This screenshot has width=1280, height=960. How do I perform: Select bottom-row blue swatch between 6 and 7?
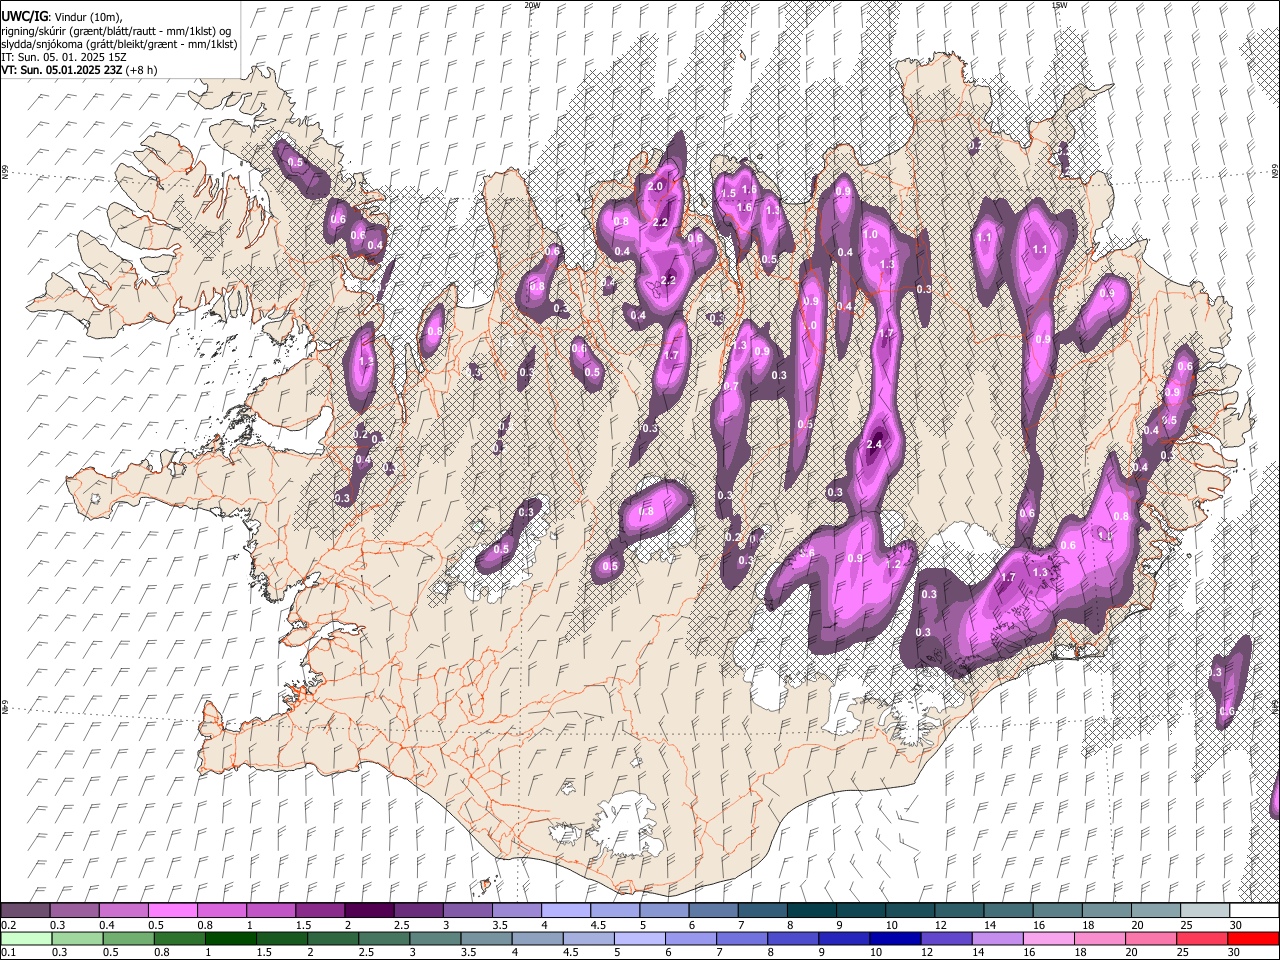point(690,938)
